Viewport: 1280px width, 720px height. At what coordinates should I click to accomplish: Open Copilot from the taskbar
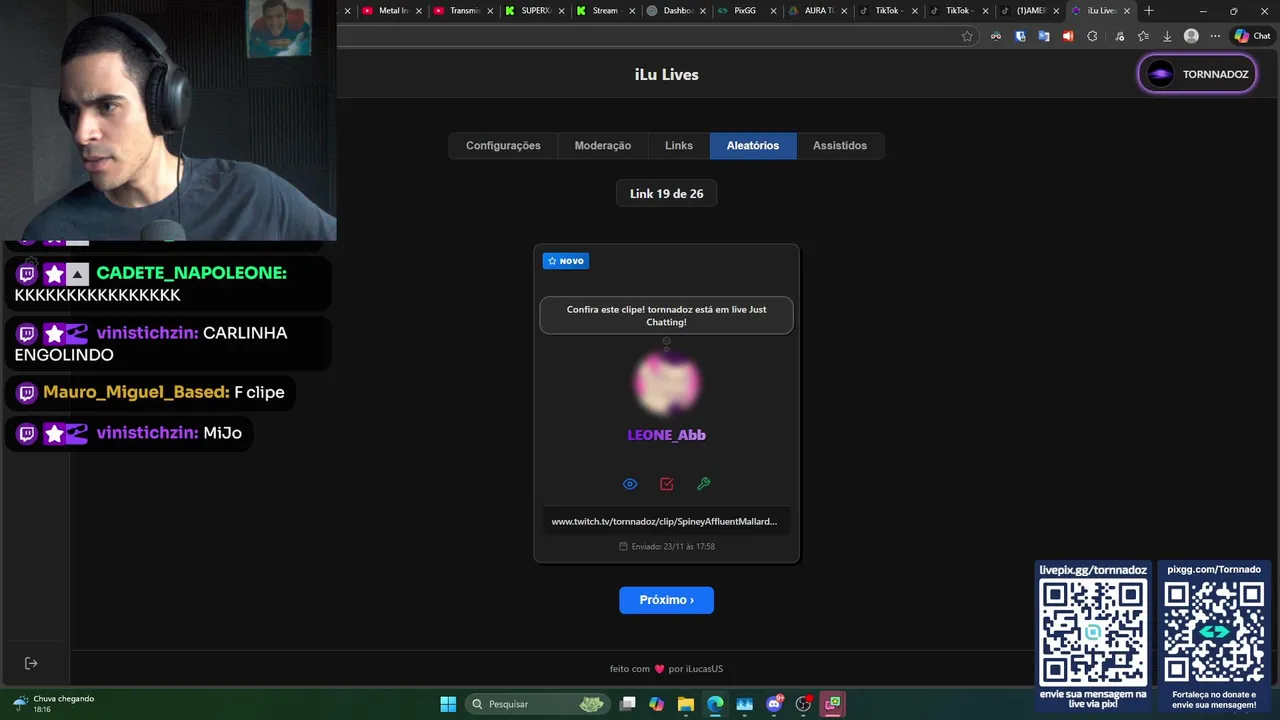point(656,704)
